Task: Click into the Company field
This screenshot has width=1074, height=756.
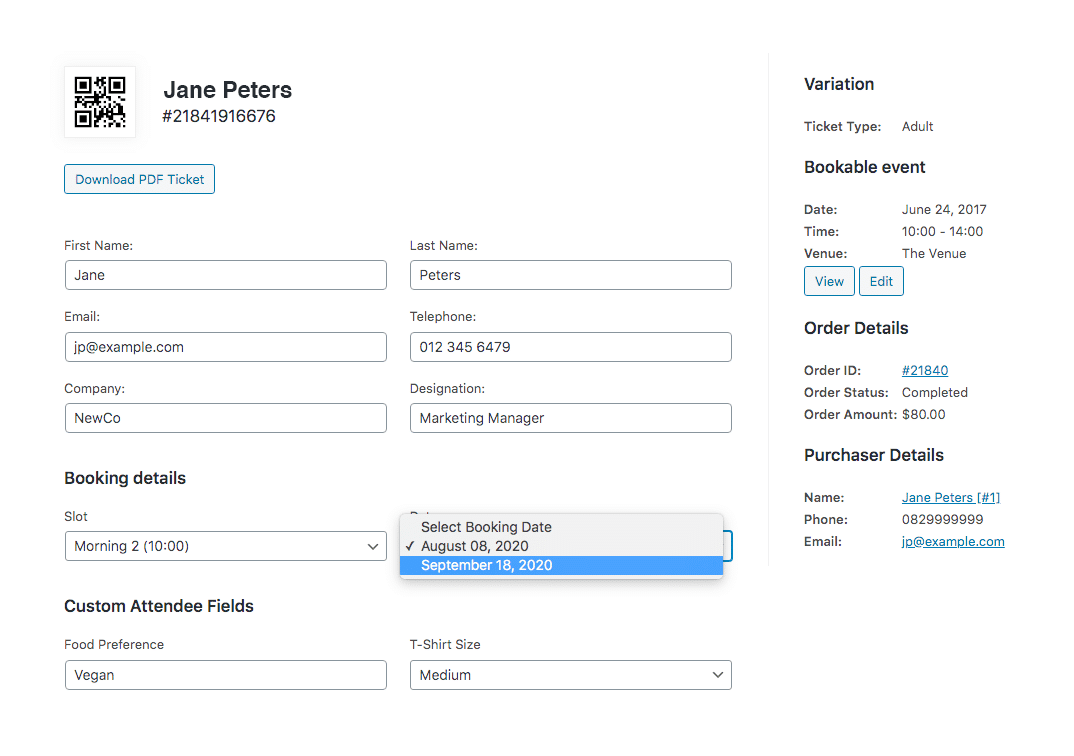Action: pos(225,418)
